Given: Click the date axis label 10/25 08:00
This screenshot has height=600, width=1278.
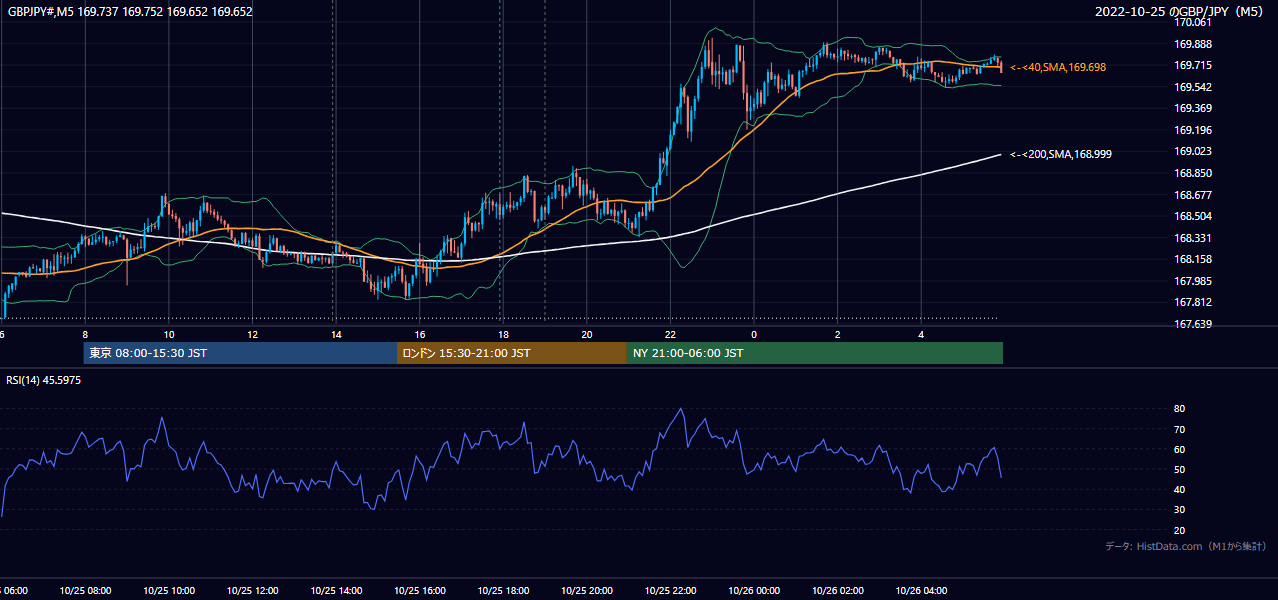Looking at the screenshot, I should 85,591.
